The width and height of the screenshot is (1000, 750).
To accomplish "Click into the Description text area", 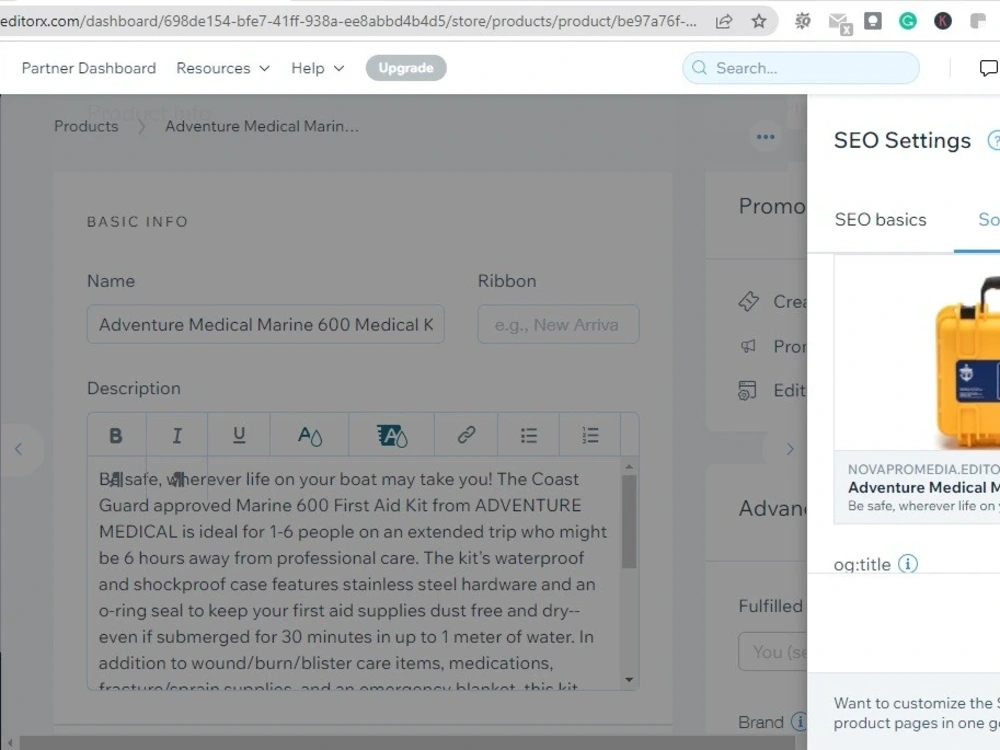I will [354, 572].
